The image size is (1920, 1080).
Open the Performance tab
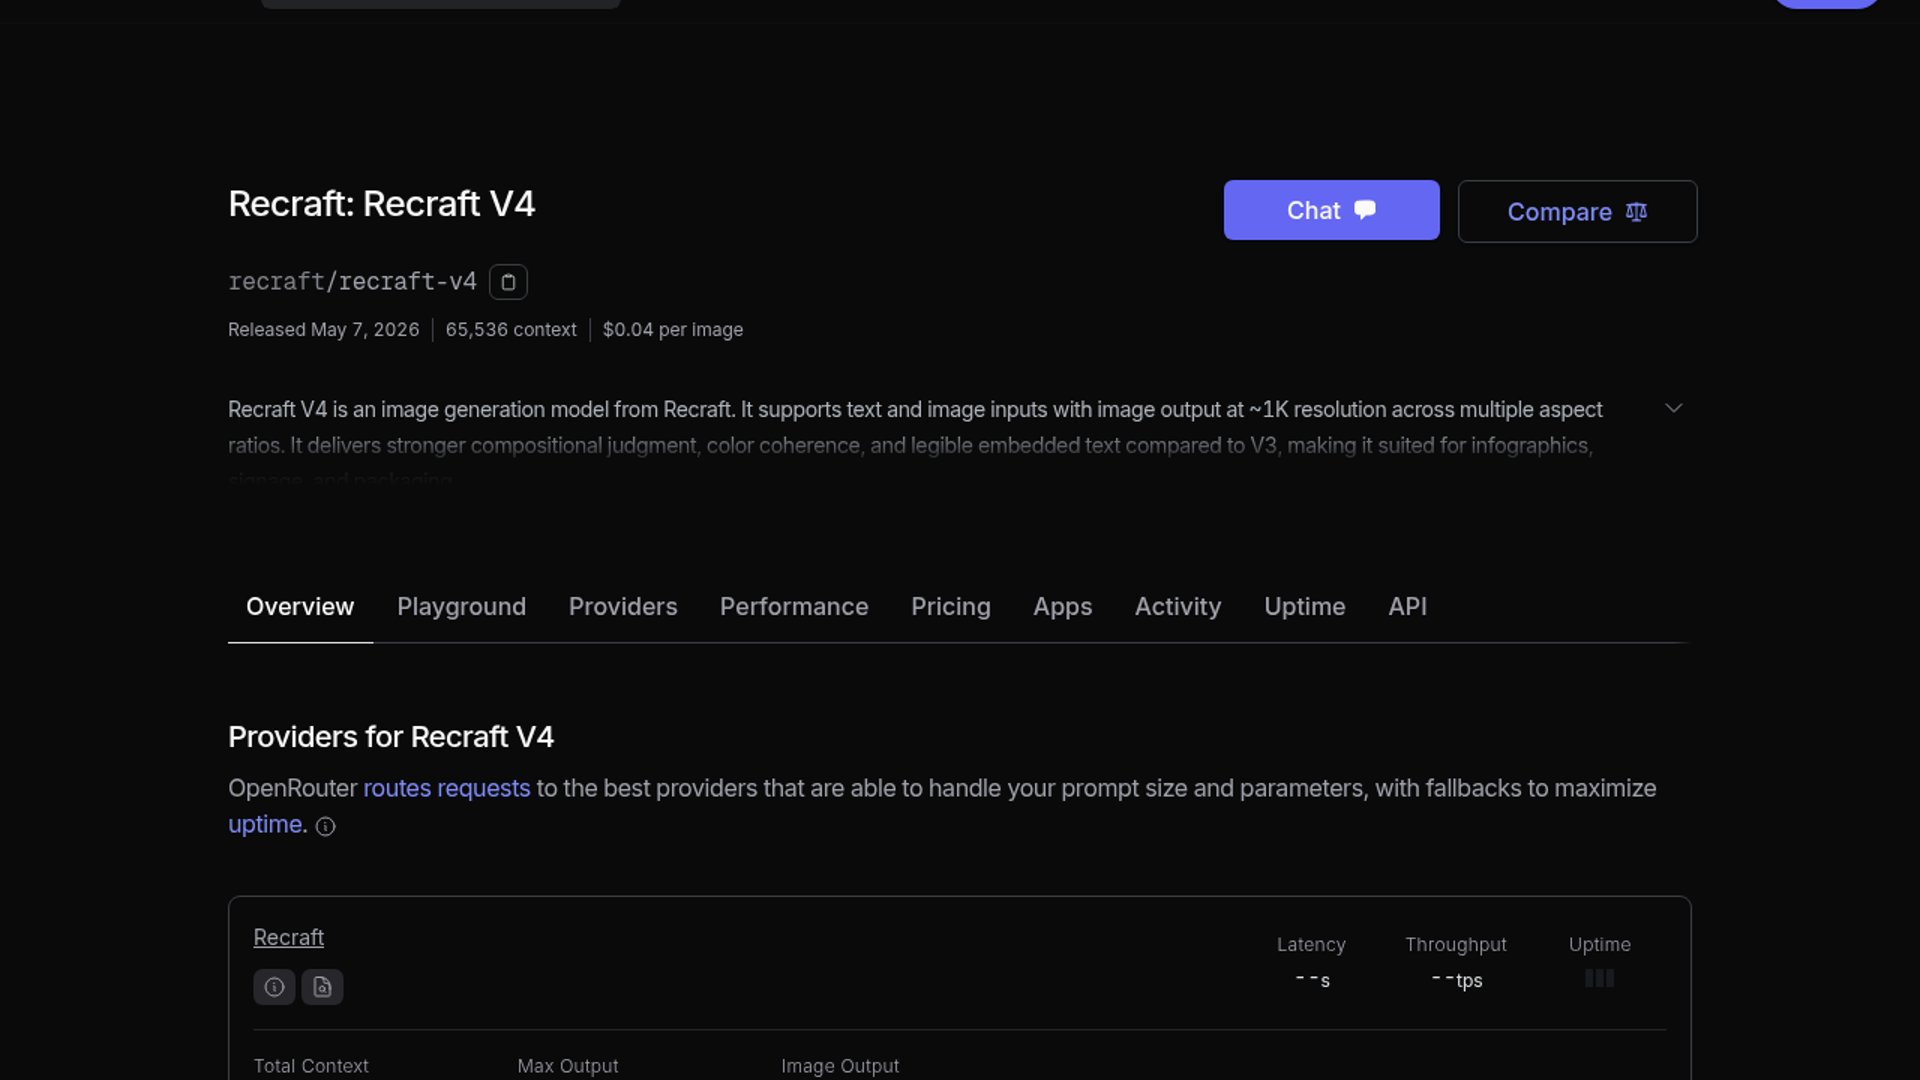794,607
